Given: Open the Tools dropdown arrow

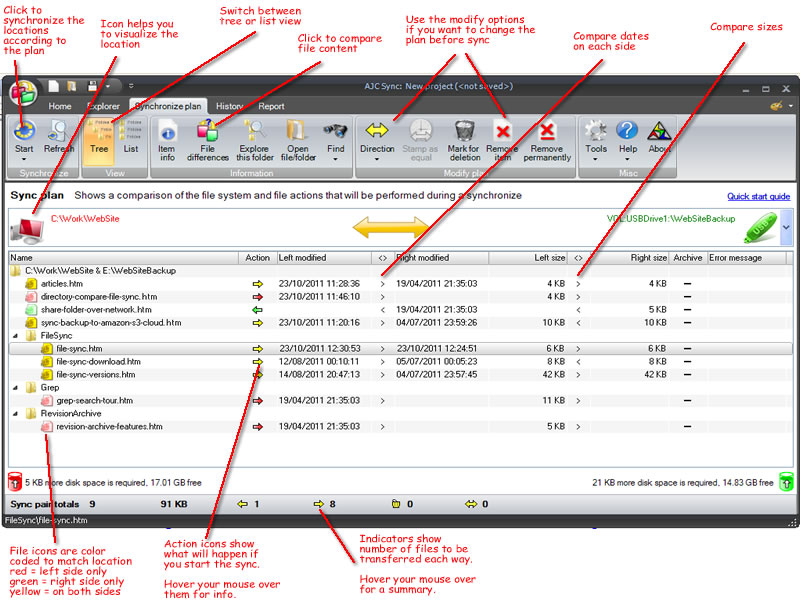Looking at the screenshot, I should pyautogui.click(x=595, y=159).
